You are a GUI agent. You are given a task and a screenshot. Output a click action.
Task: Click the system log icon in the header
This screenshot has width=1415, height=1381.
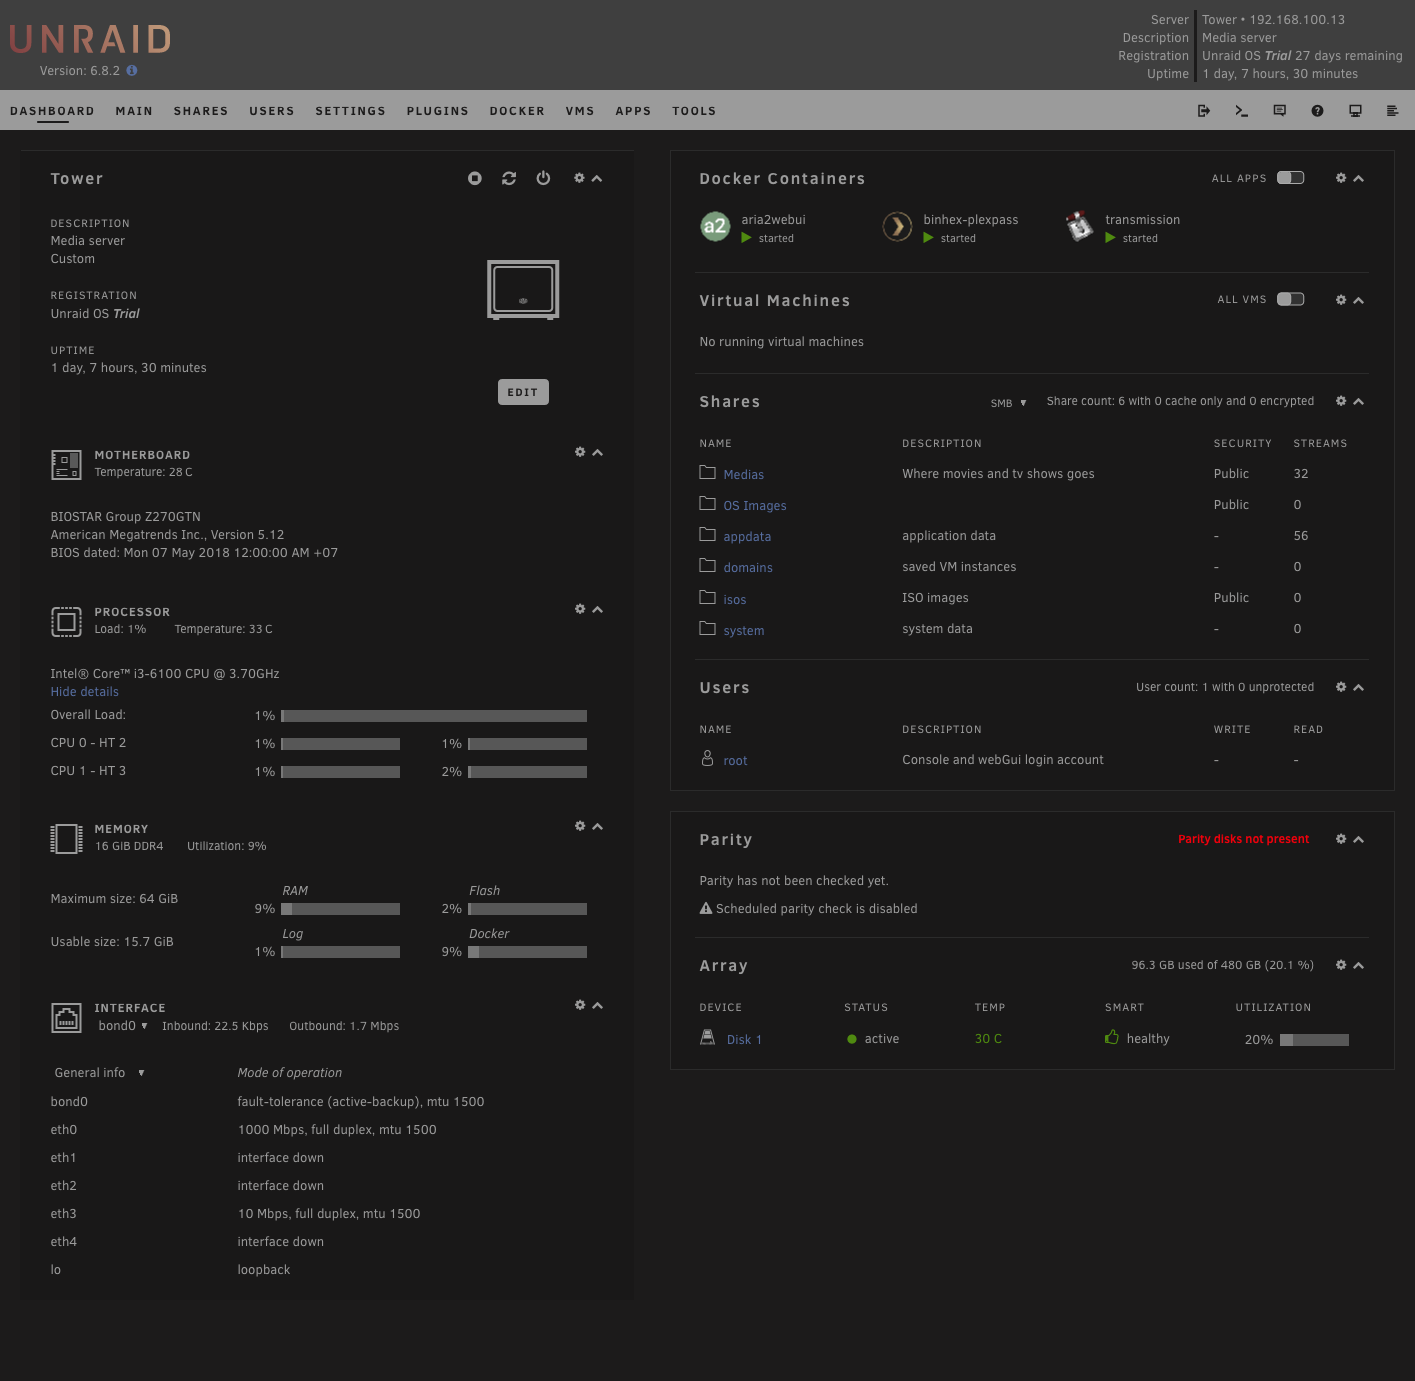pyautogui.click(x=1393, y=110)
